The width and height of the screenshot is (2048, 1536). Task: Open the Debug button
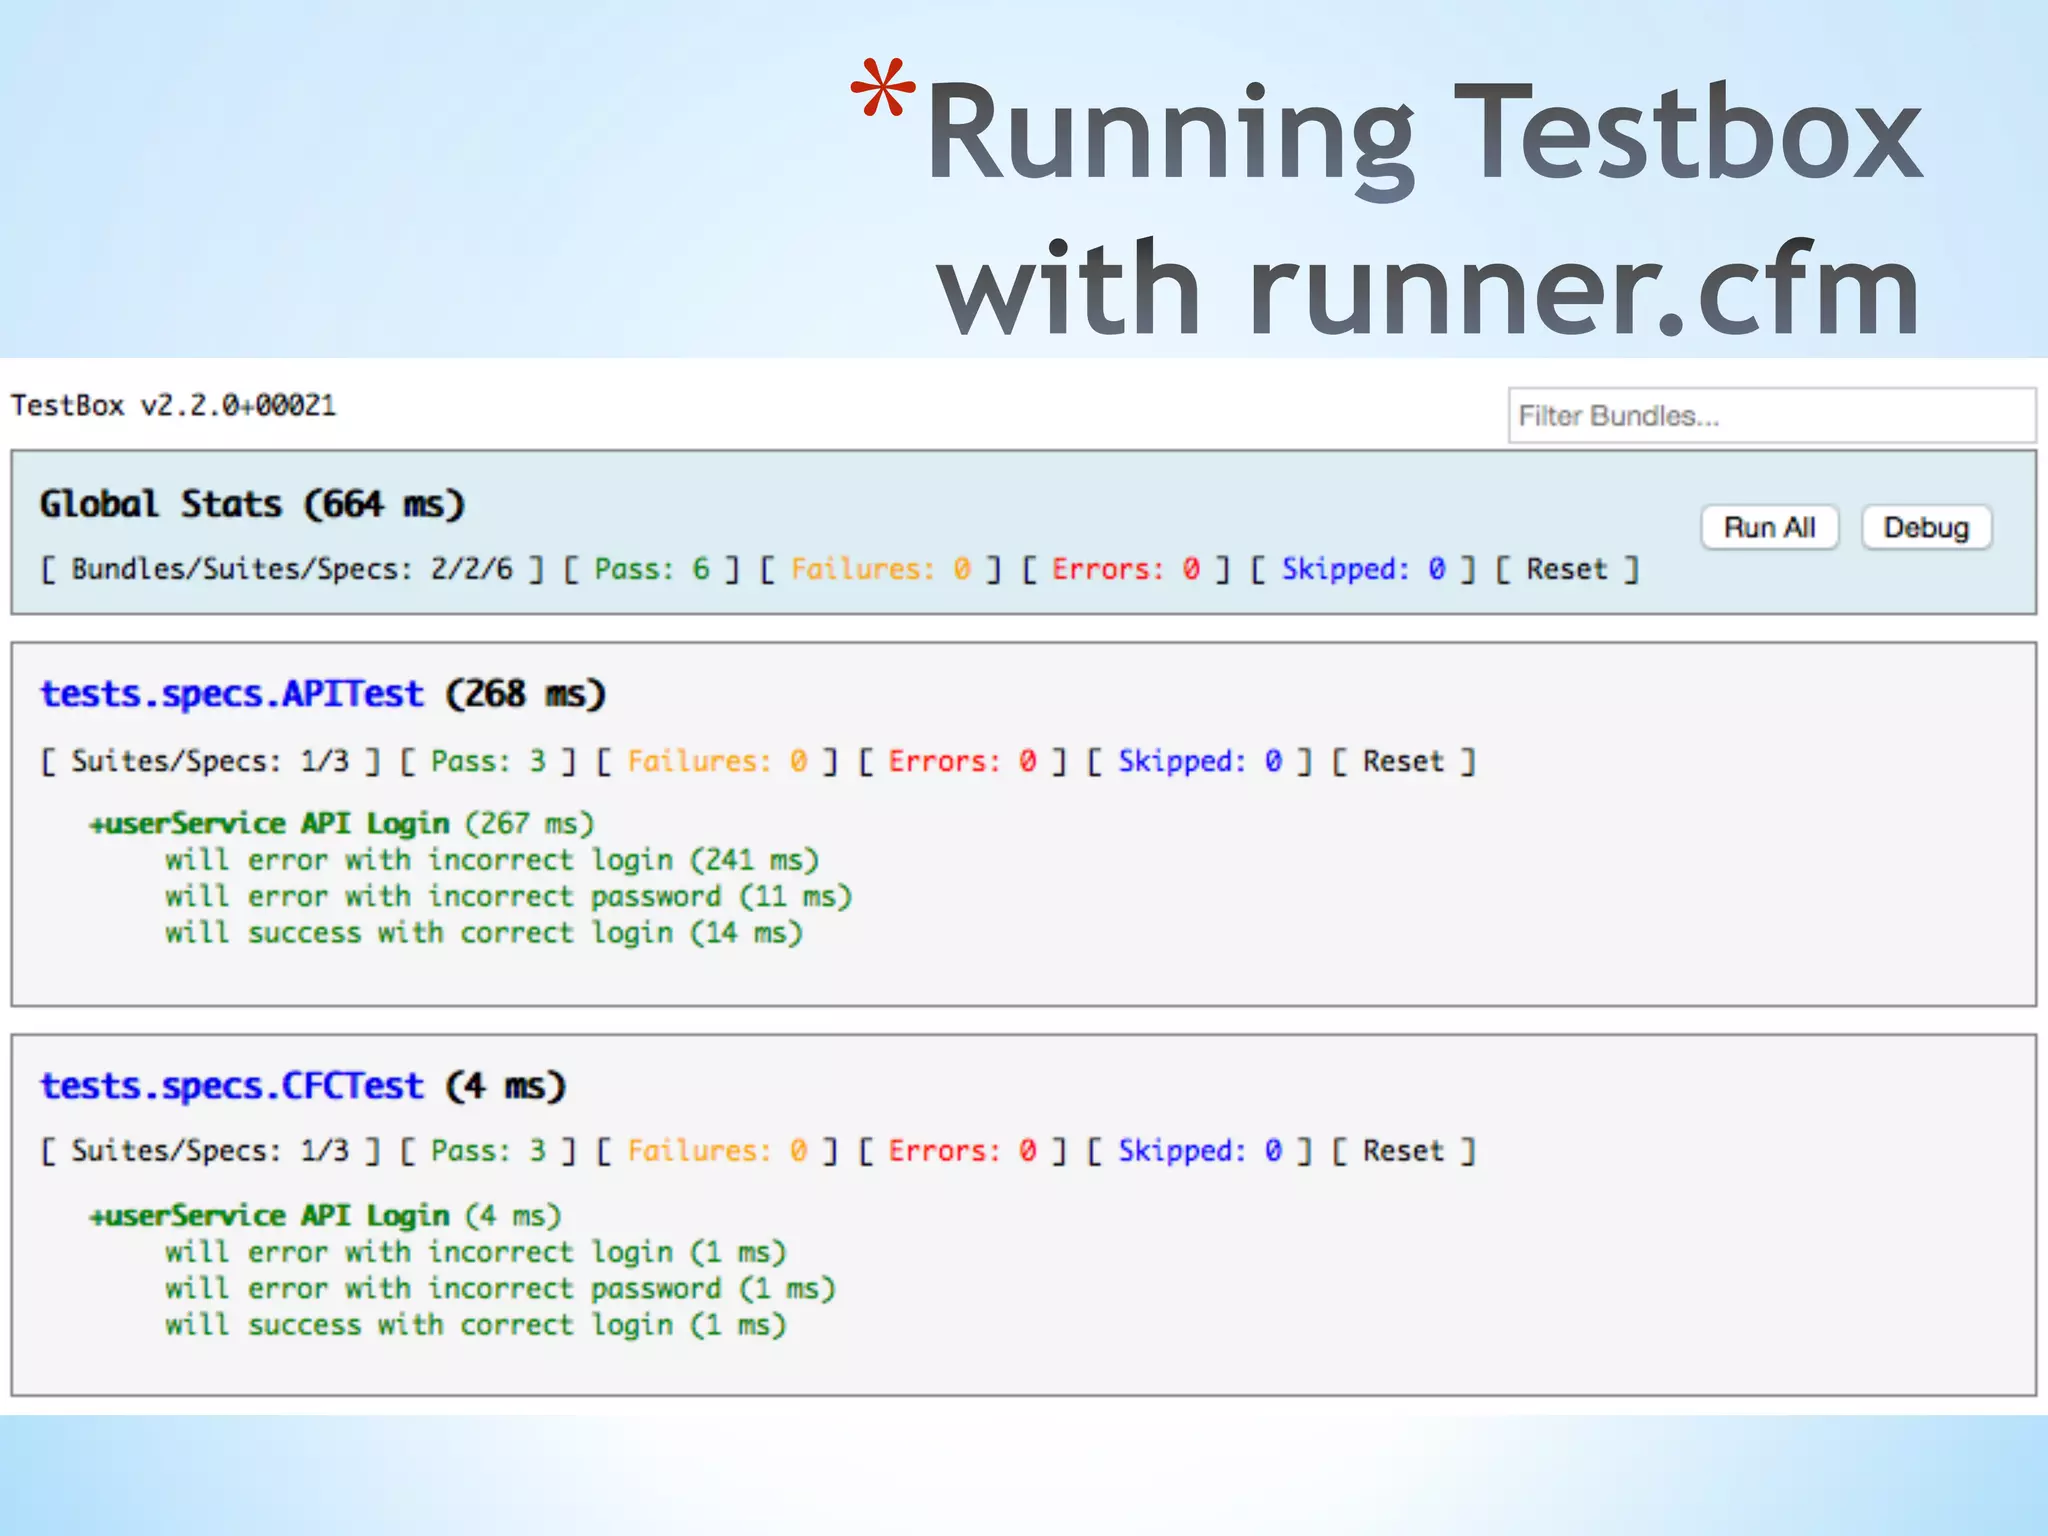pos(1926,527)
